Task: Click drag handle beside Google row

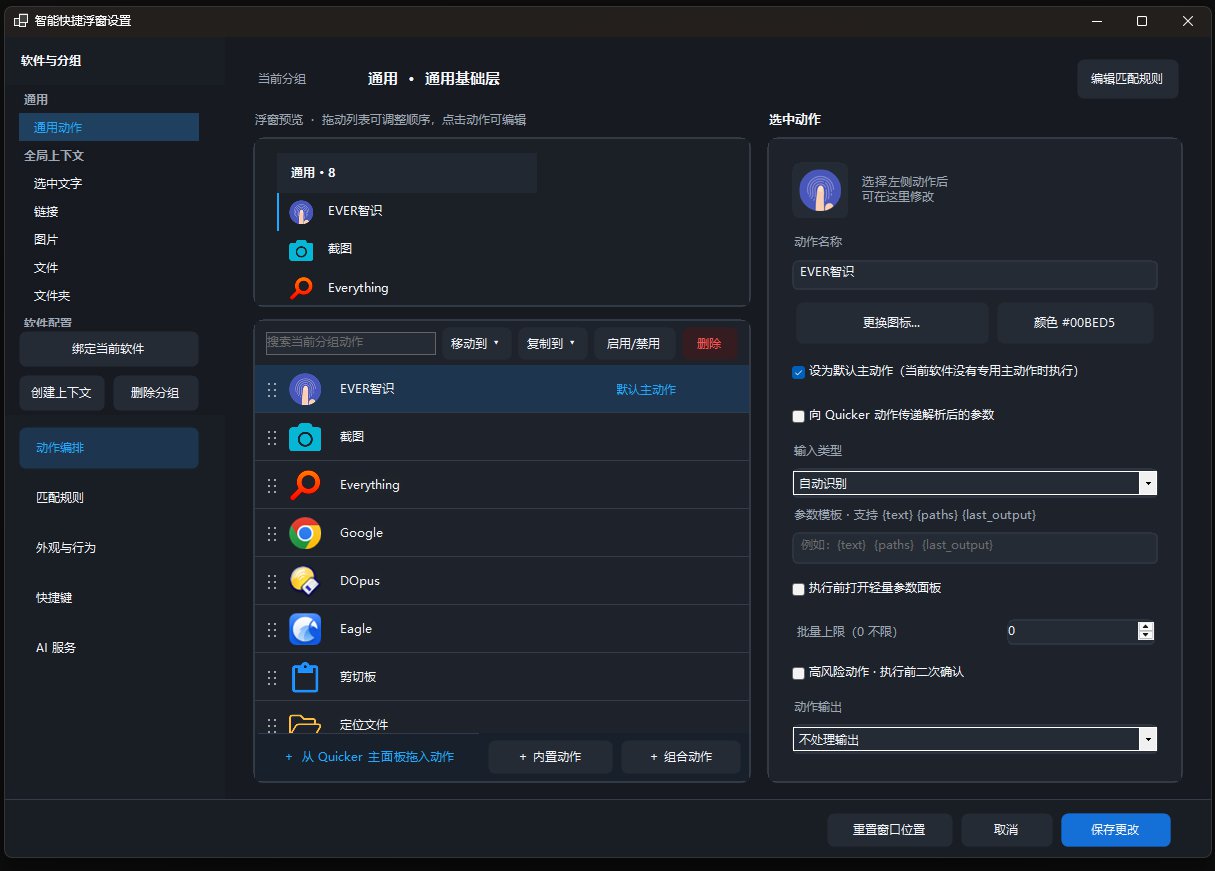Action: [x=272, y=533]
